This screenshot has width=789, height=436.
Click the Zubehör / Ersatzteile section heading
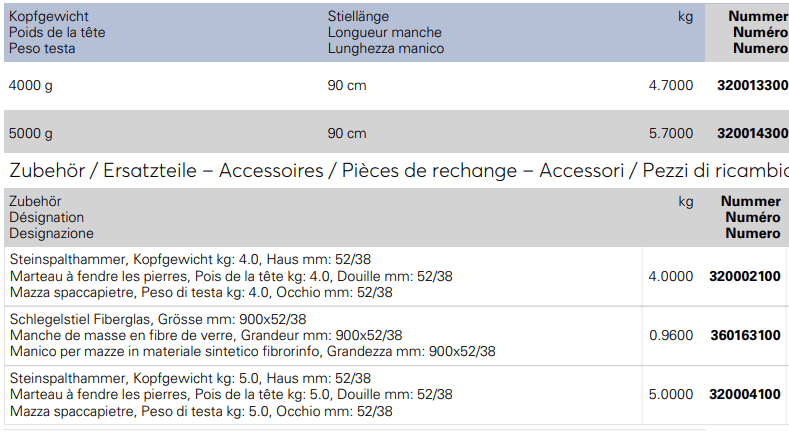399,171
